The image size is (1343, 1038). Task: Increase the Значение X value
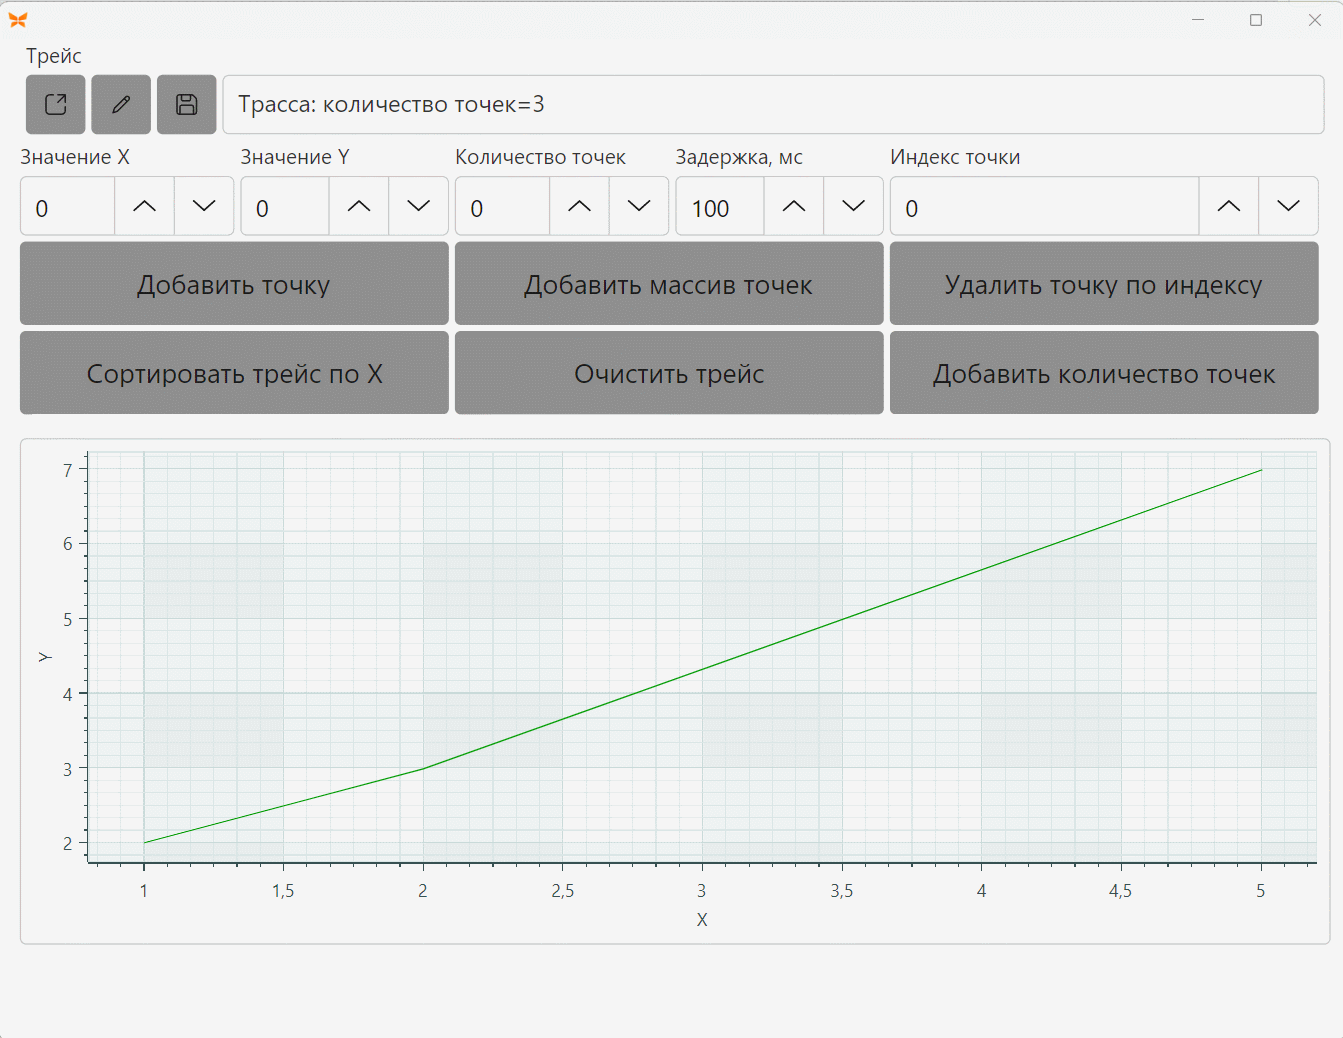145,206
